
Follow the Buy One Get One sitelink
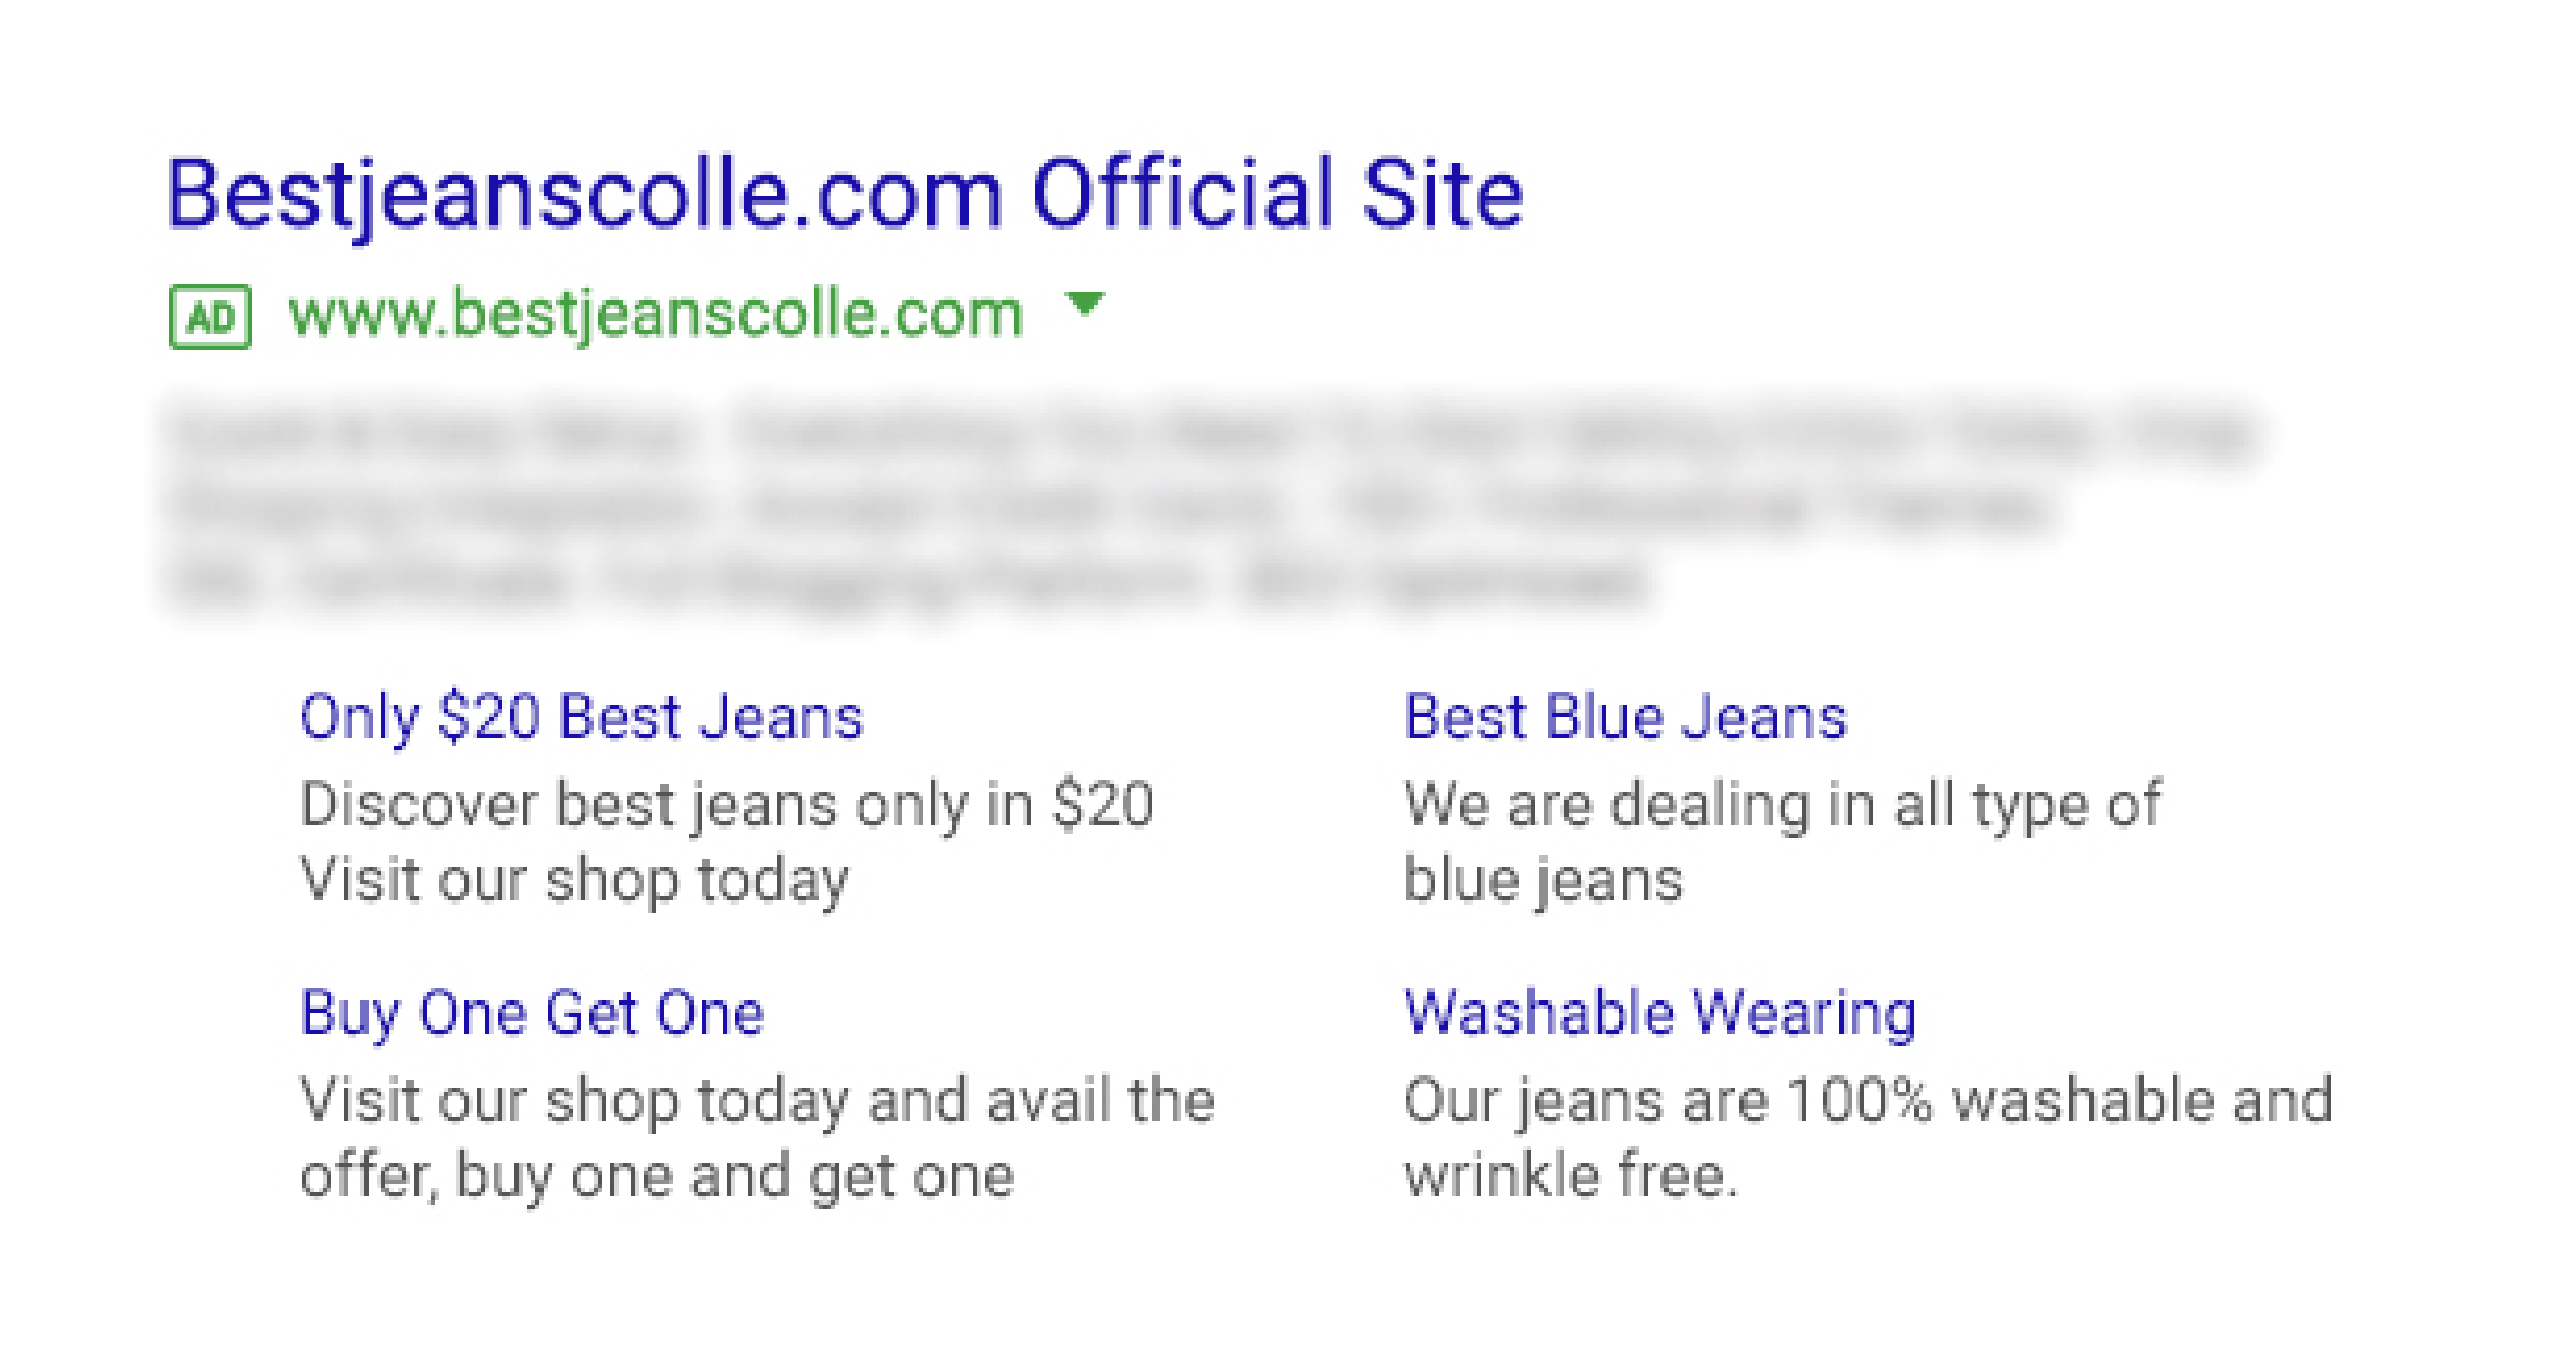533,1014
